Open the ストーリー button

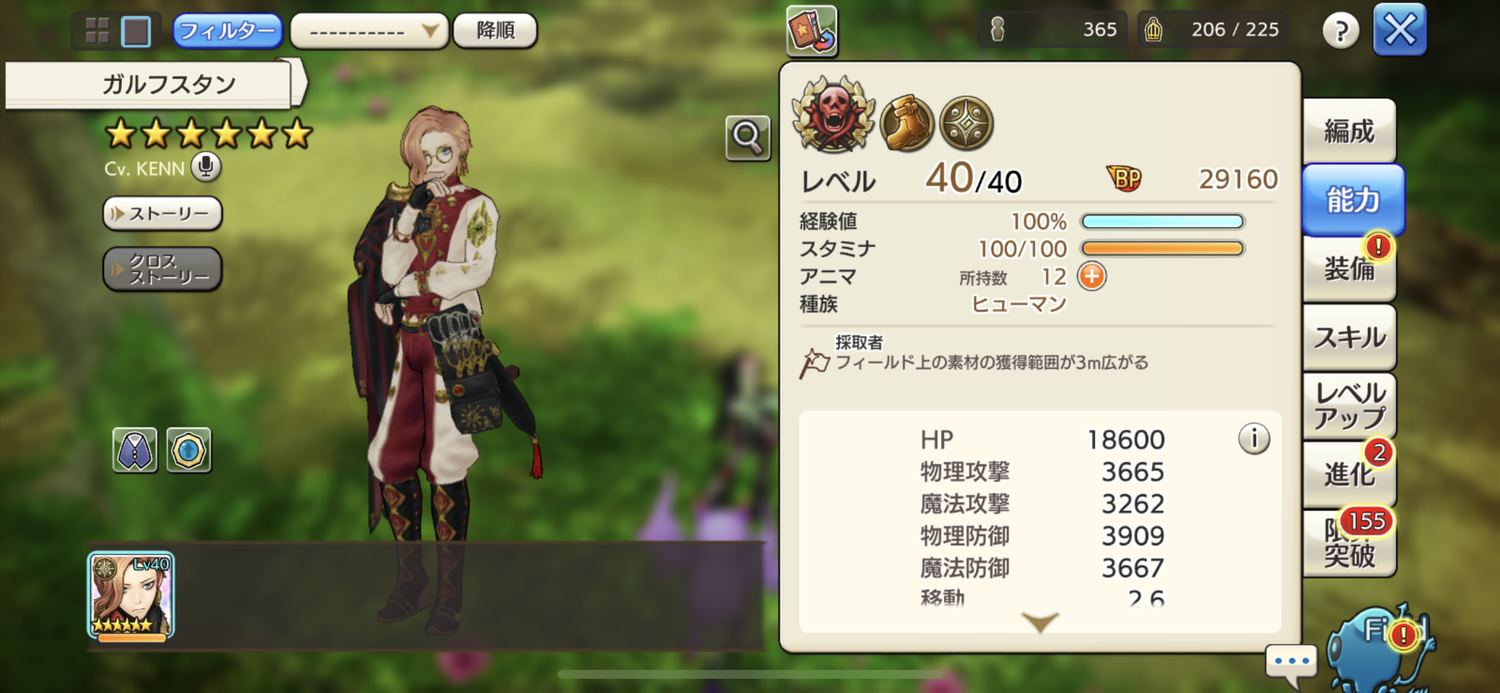point(162,213)
